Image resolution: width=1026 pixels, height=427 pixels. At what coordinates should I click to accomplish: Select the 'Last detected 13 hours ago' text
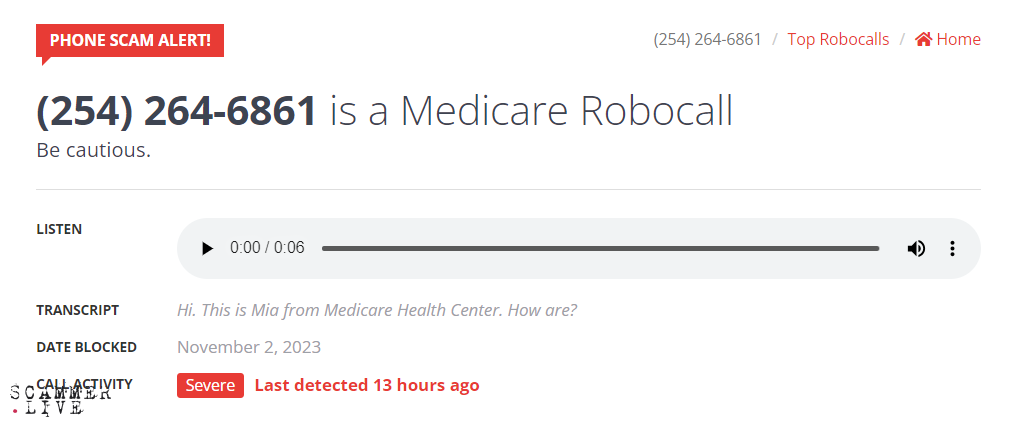(x=367, y=385)
